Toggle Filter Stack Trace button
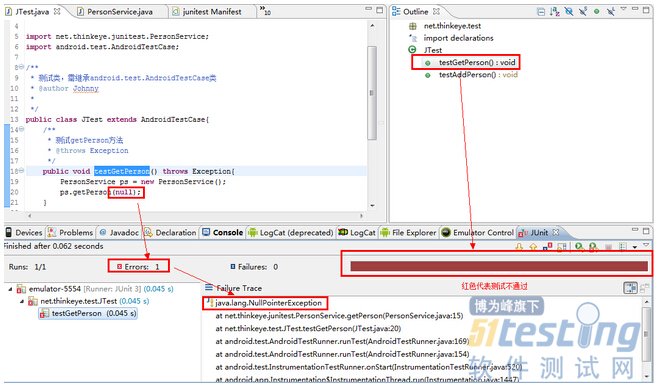Viewport: 657px width, 386px height. tap(631, 288)
